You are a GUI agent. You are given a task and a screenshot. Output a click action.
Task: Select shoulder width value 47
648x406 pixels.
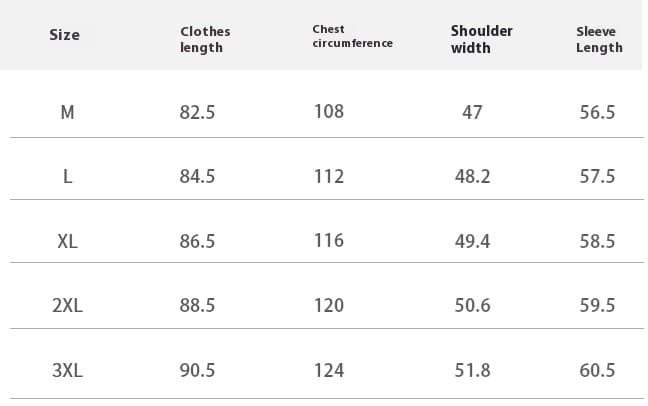(472, 112)
